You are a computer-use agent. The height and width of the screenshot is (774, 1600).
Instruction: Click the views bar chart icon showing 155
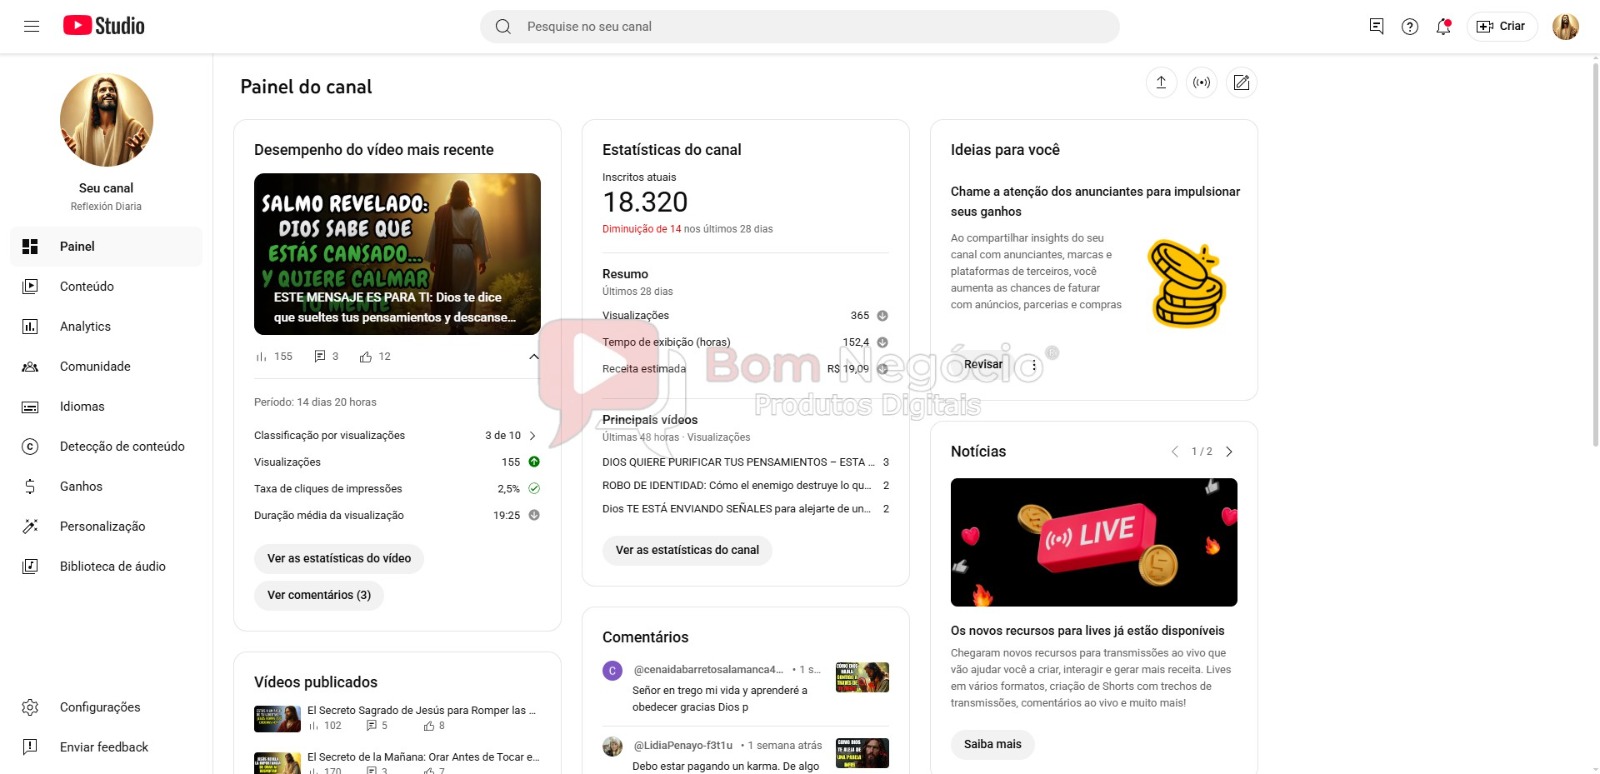click(x=261, y=357)
